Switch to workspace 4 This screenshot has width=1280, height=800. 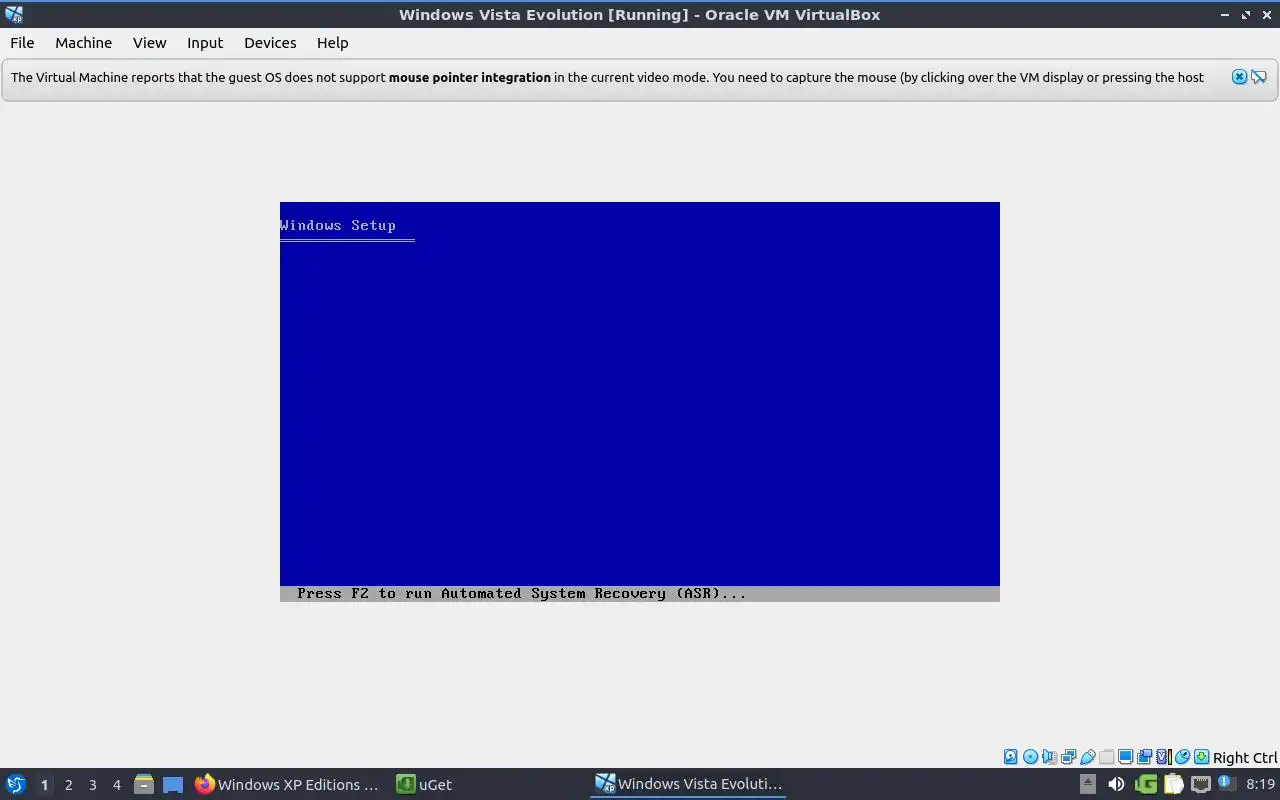(x=116, y=784)
